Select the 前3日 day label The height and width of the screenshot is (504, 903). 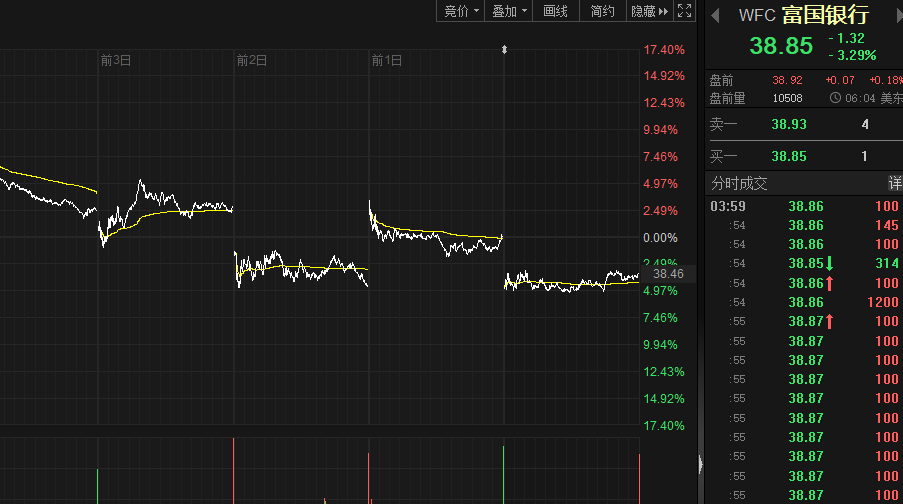[116, 61]
